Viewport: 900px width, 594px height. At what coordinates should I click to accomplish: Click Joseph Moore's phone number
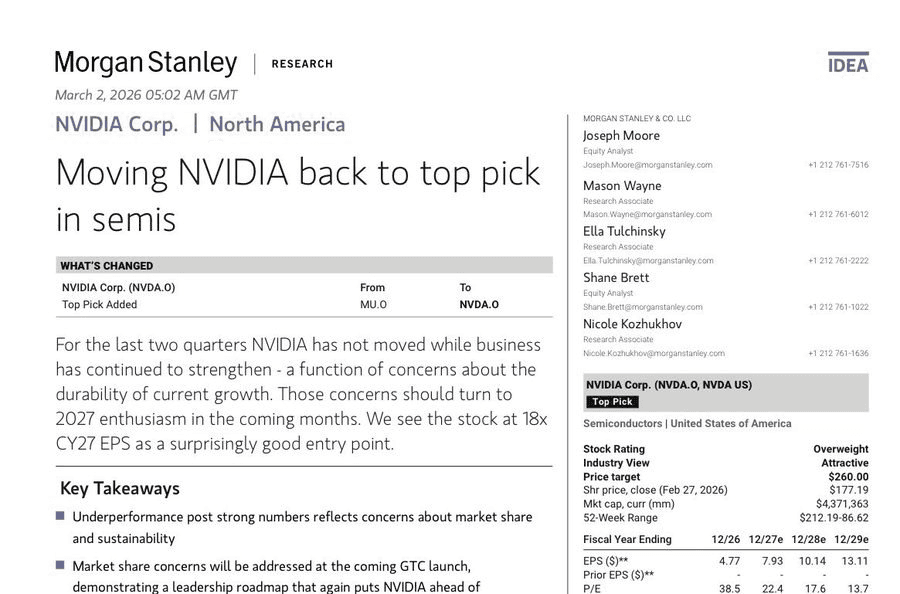(838, 165)
